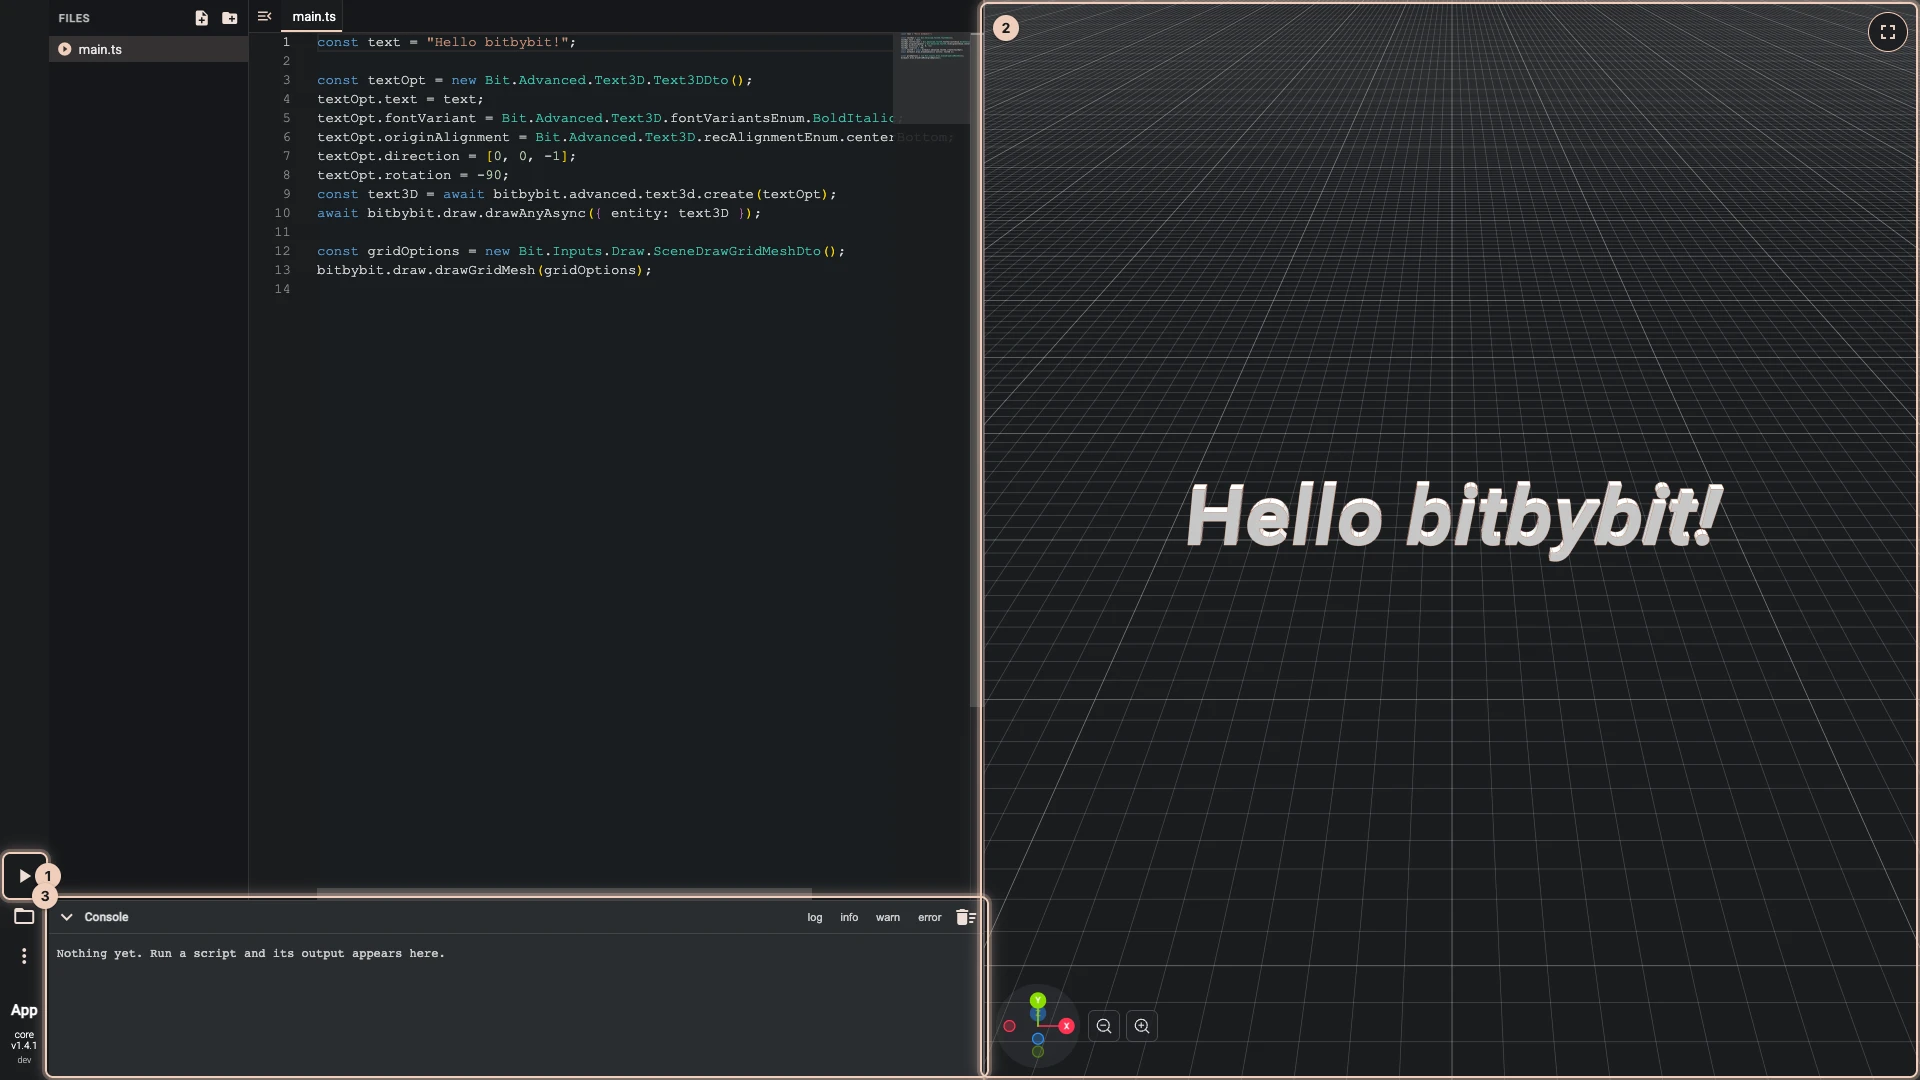Toggle the error console filter
Screen dimensions: 1920x1080
[930, 918]
